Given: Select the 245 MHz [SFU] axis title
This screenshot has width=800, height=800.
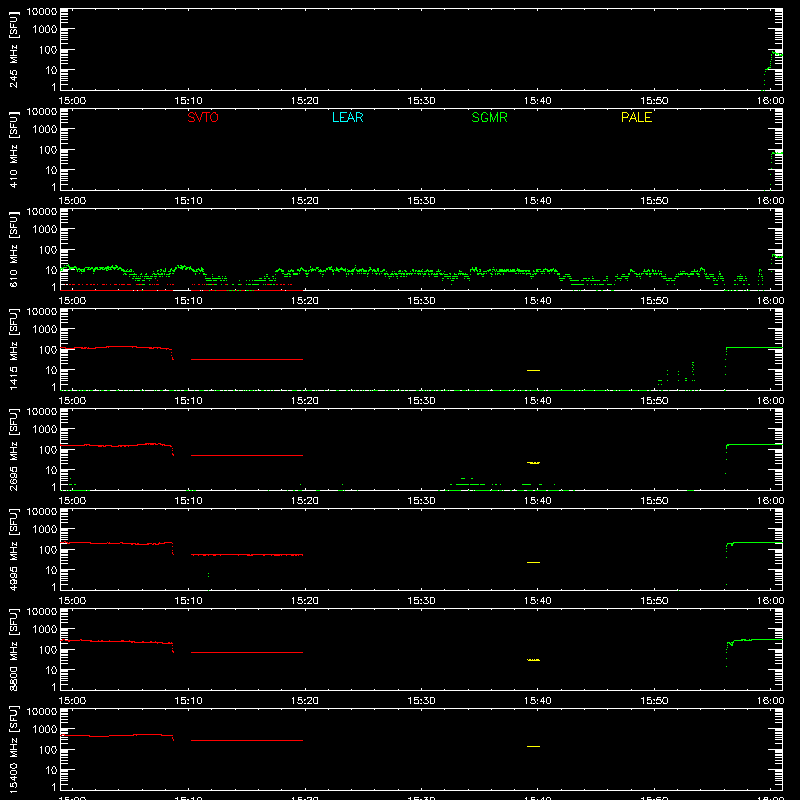Looking at the screenshot, I should click(14, 49).
